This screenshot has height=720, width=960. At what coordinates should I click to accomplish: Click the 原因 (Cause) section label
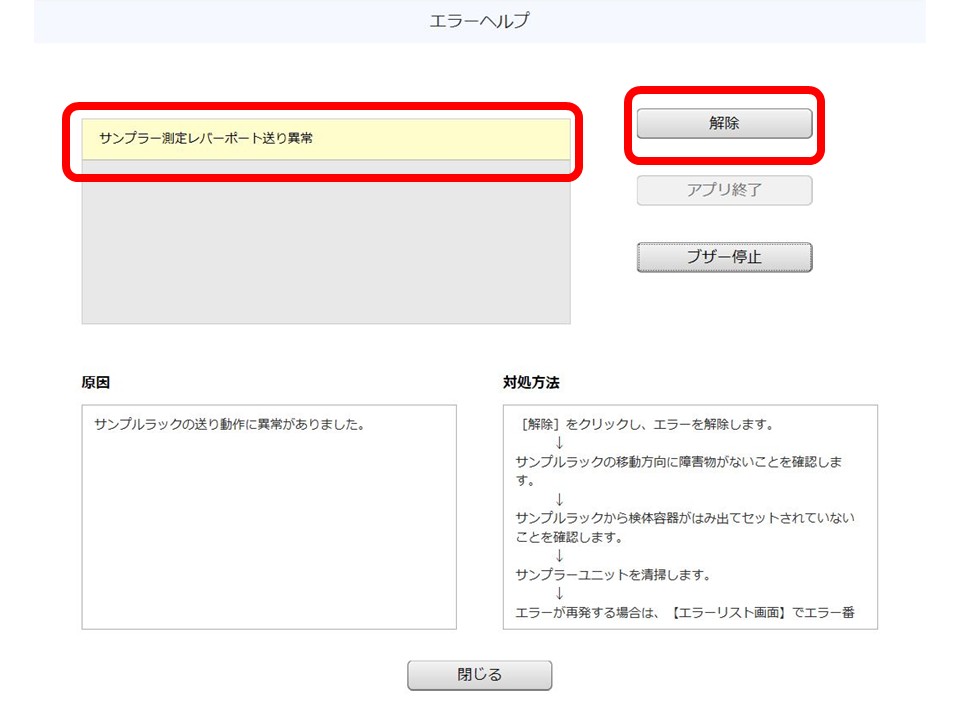coord(98,380)
